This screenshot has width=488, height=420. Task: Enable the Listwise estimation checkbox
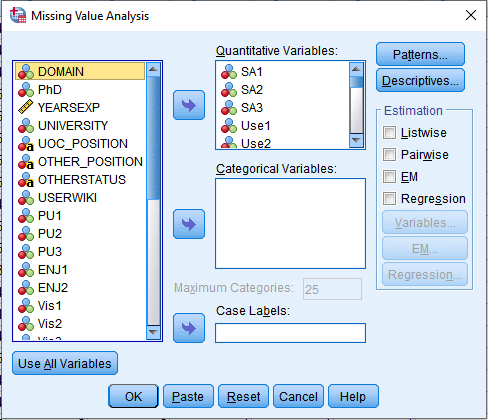(x=389, y=132)
